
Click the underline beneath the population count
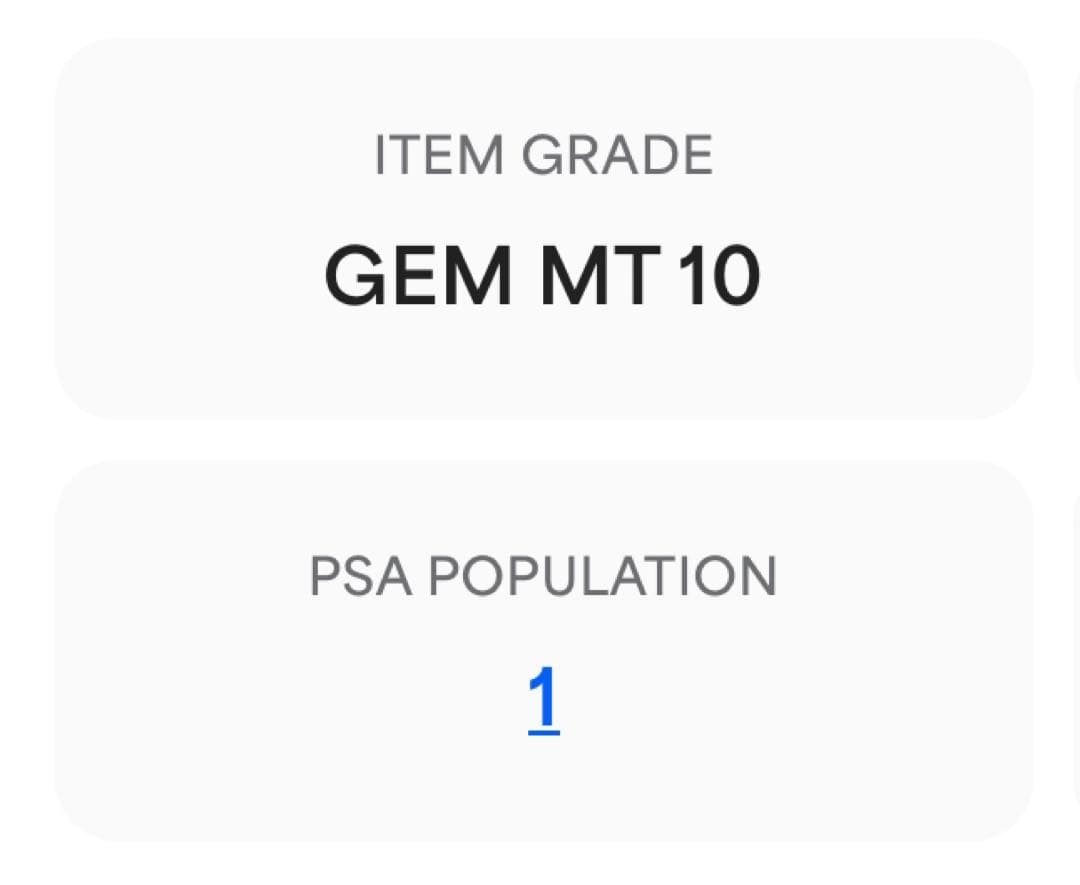click(x=543, y=733)
